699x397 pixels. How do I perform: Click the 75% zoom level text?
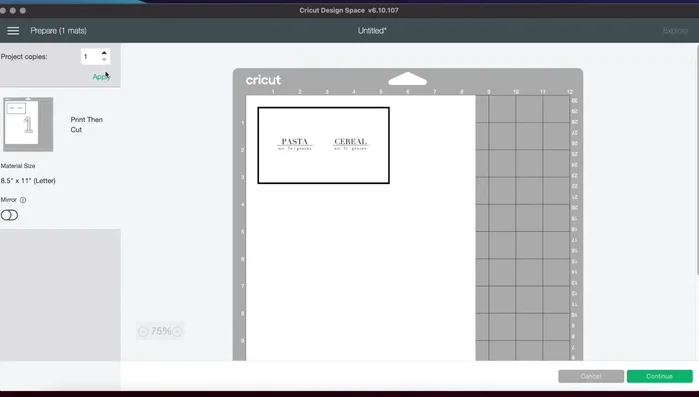[161, 331]
